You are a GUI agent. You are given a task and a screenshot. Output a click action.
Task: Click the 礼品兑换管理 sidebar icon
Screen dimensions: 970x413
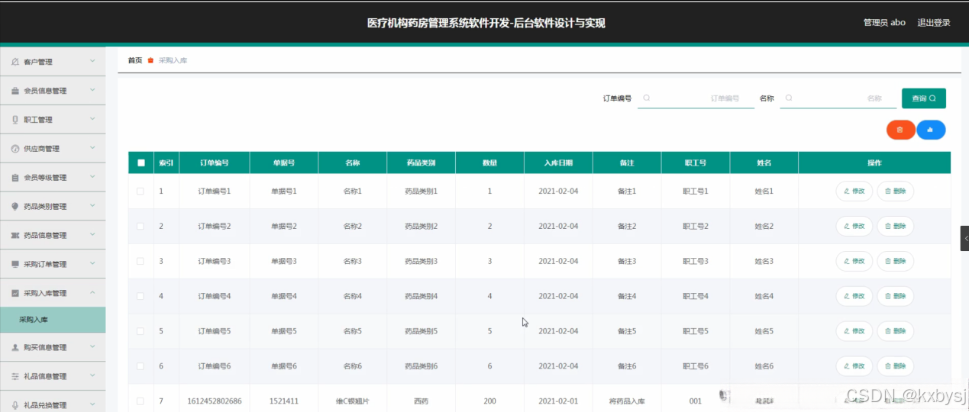click(x=15, y=406)
